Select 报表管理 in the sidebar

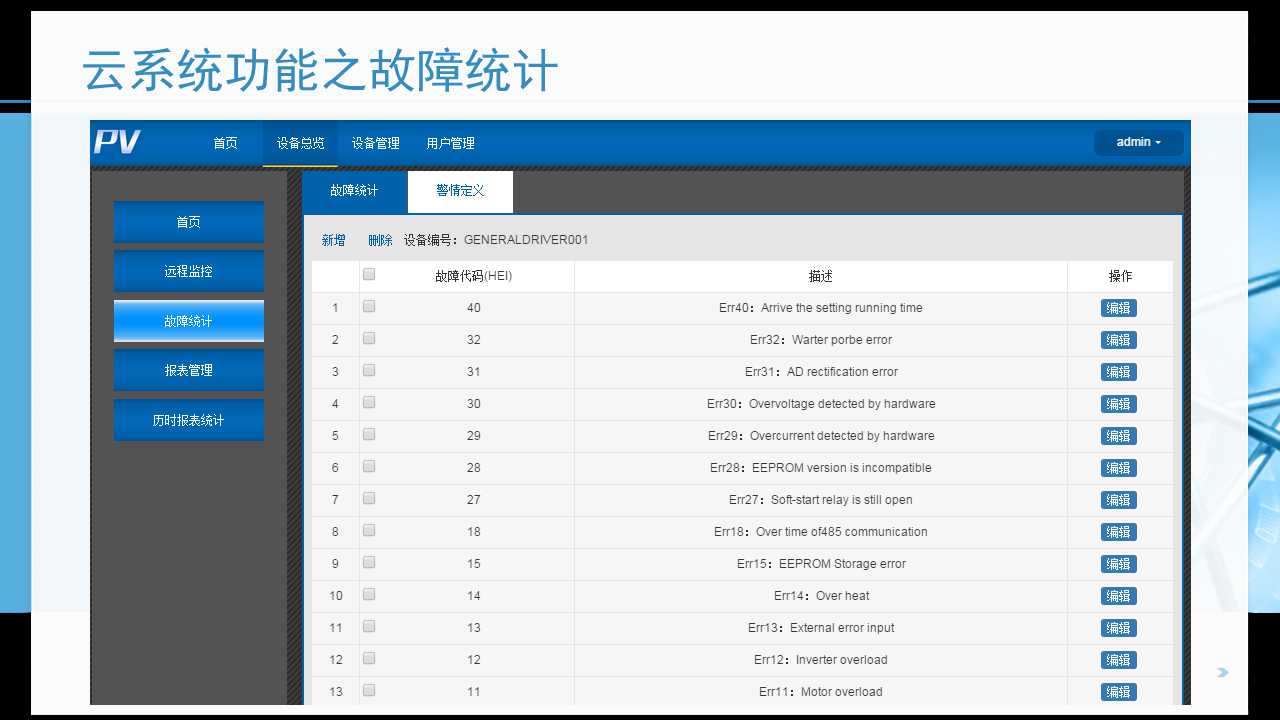coord(189,370)
